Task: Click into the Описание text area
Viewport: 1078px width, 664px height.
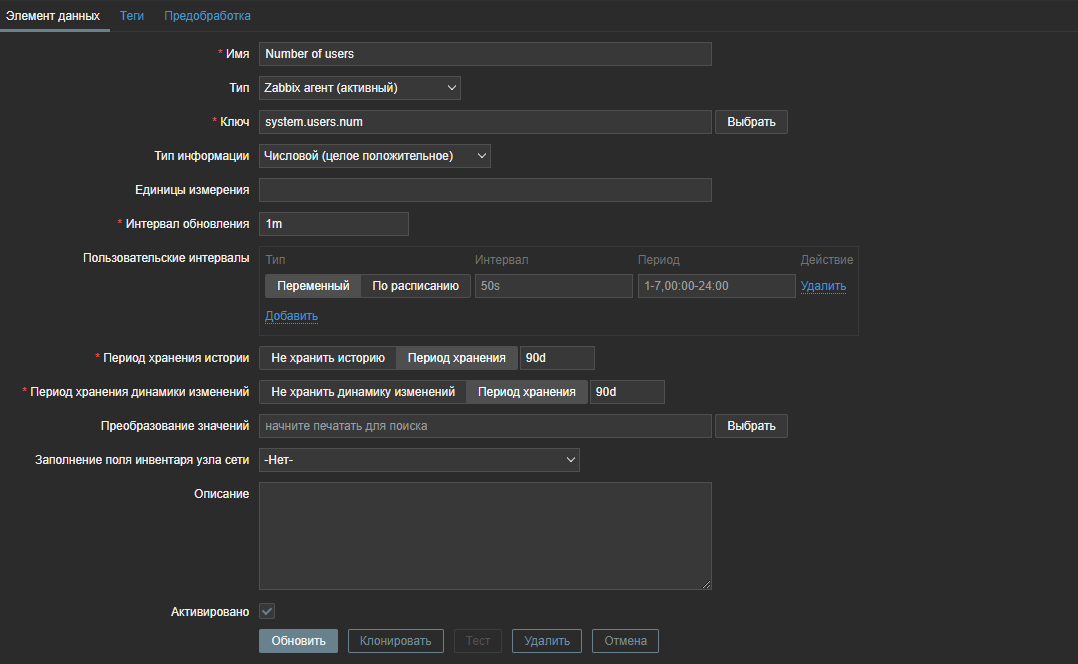Action: [485, 536]
